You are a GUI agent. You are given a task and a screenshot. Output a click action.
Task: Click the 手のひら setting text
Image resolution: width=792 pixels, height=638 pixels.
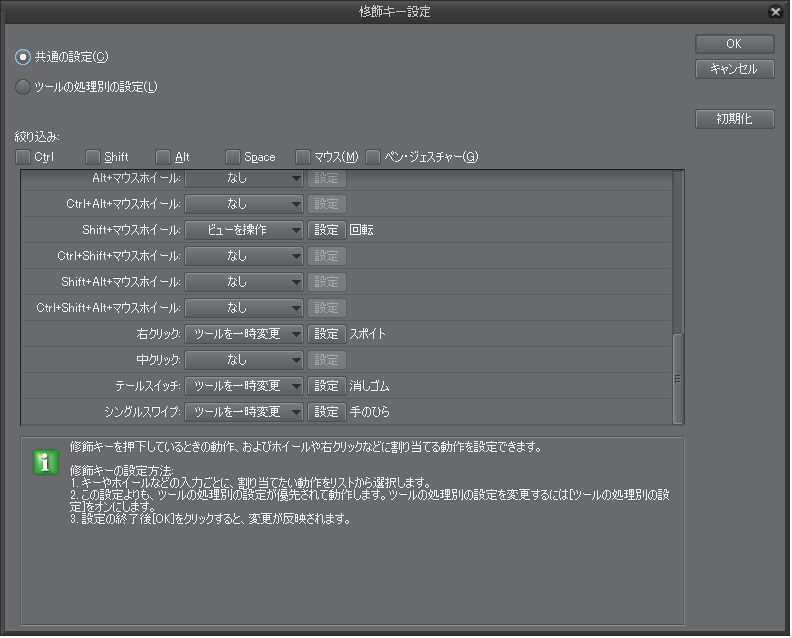[369, 412]
